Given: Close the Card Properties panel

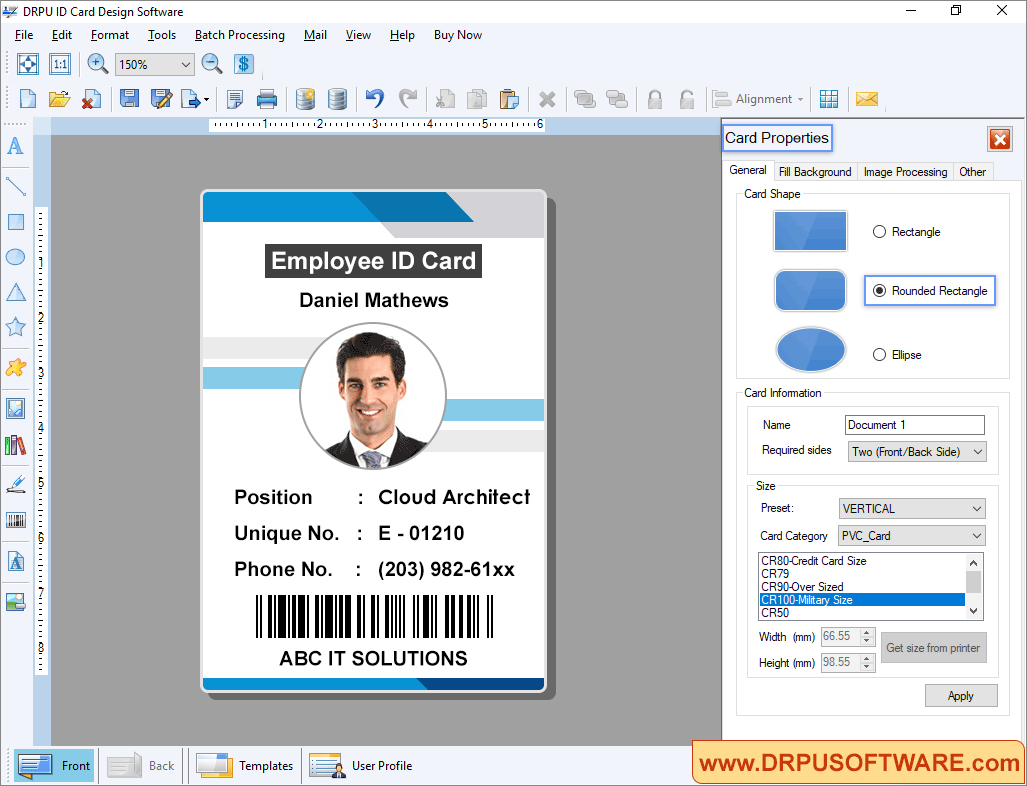Looking at the screenshot, I should point(1000,139).
